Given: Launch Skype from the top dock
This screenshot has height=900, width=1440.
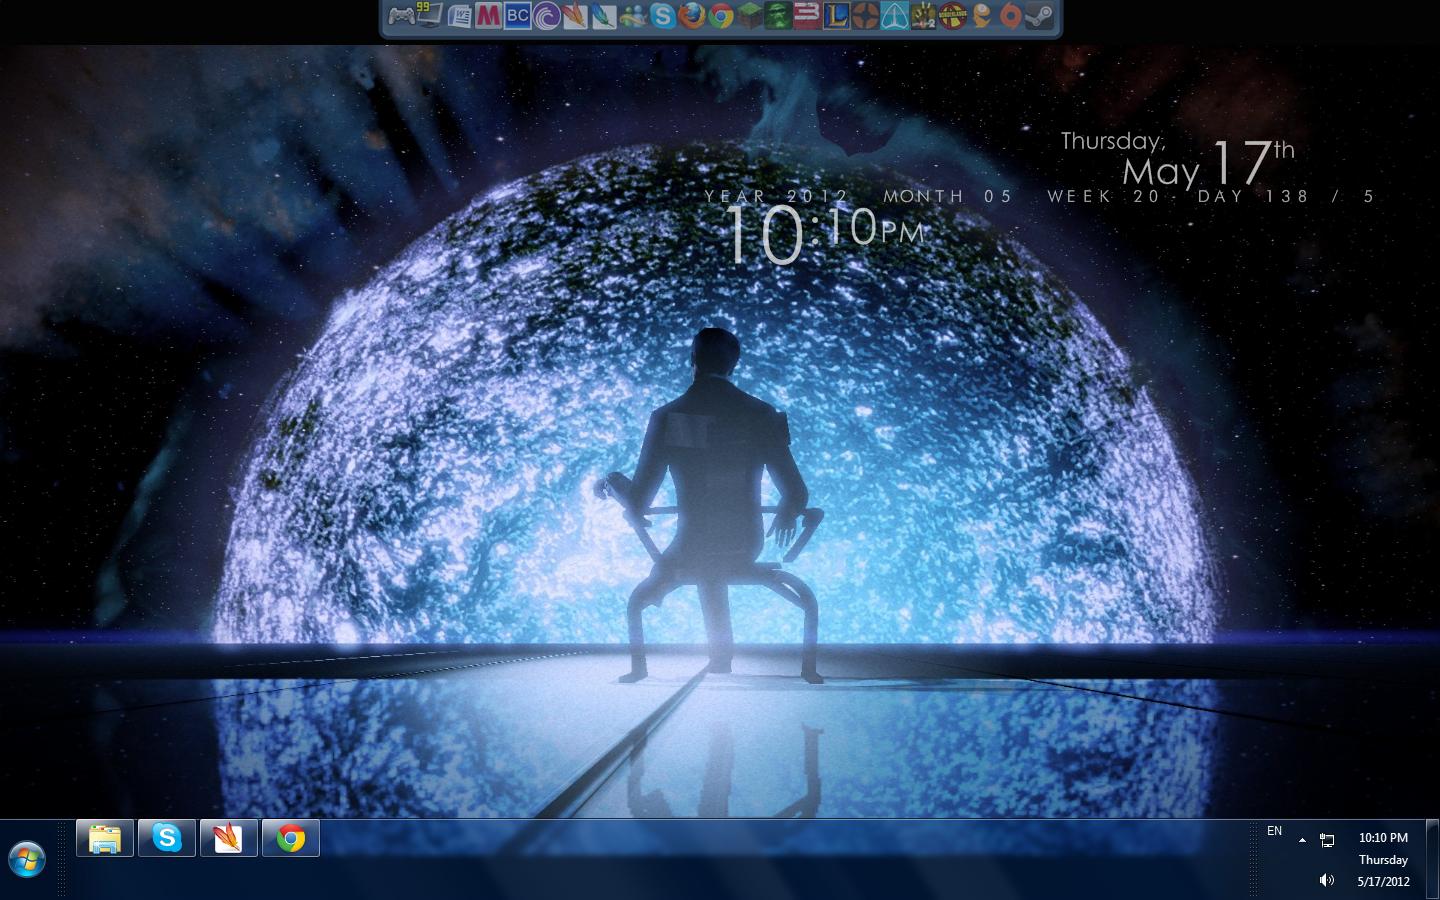Looking at the screenshot, I should coord(662,16).
